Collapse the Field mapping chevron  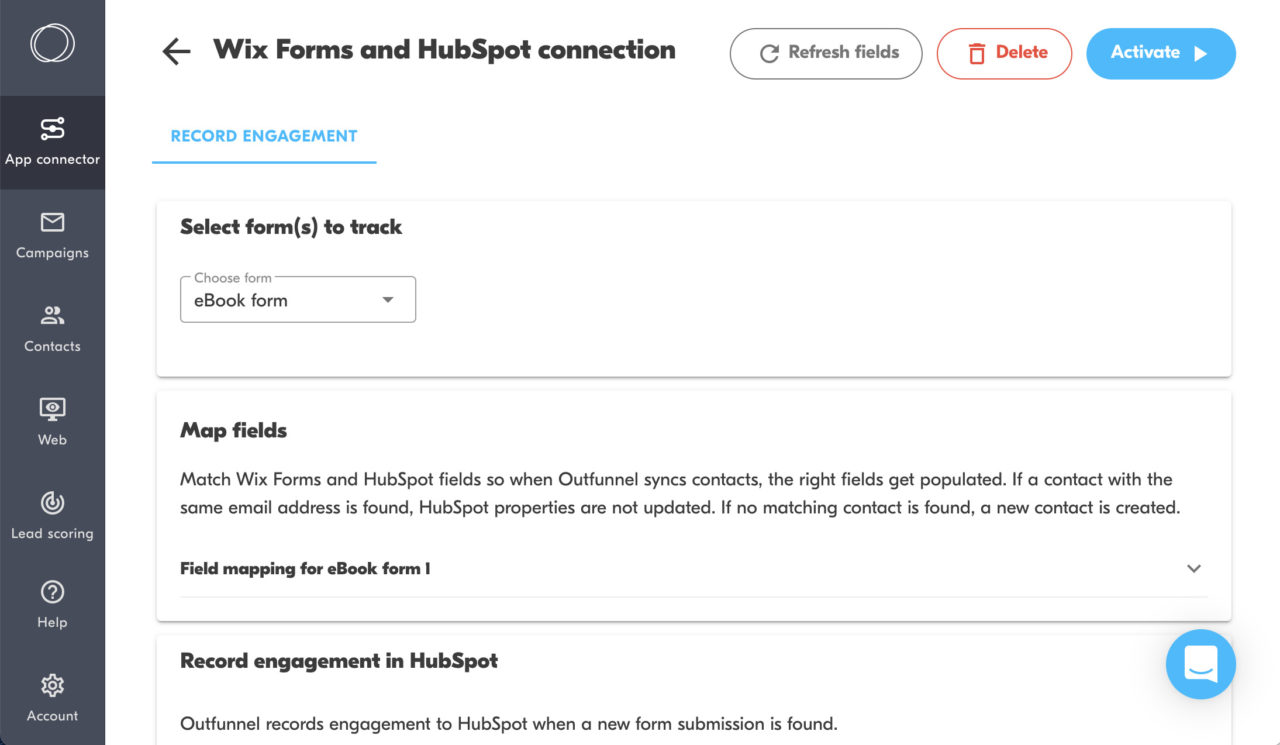click(1193, 568)
